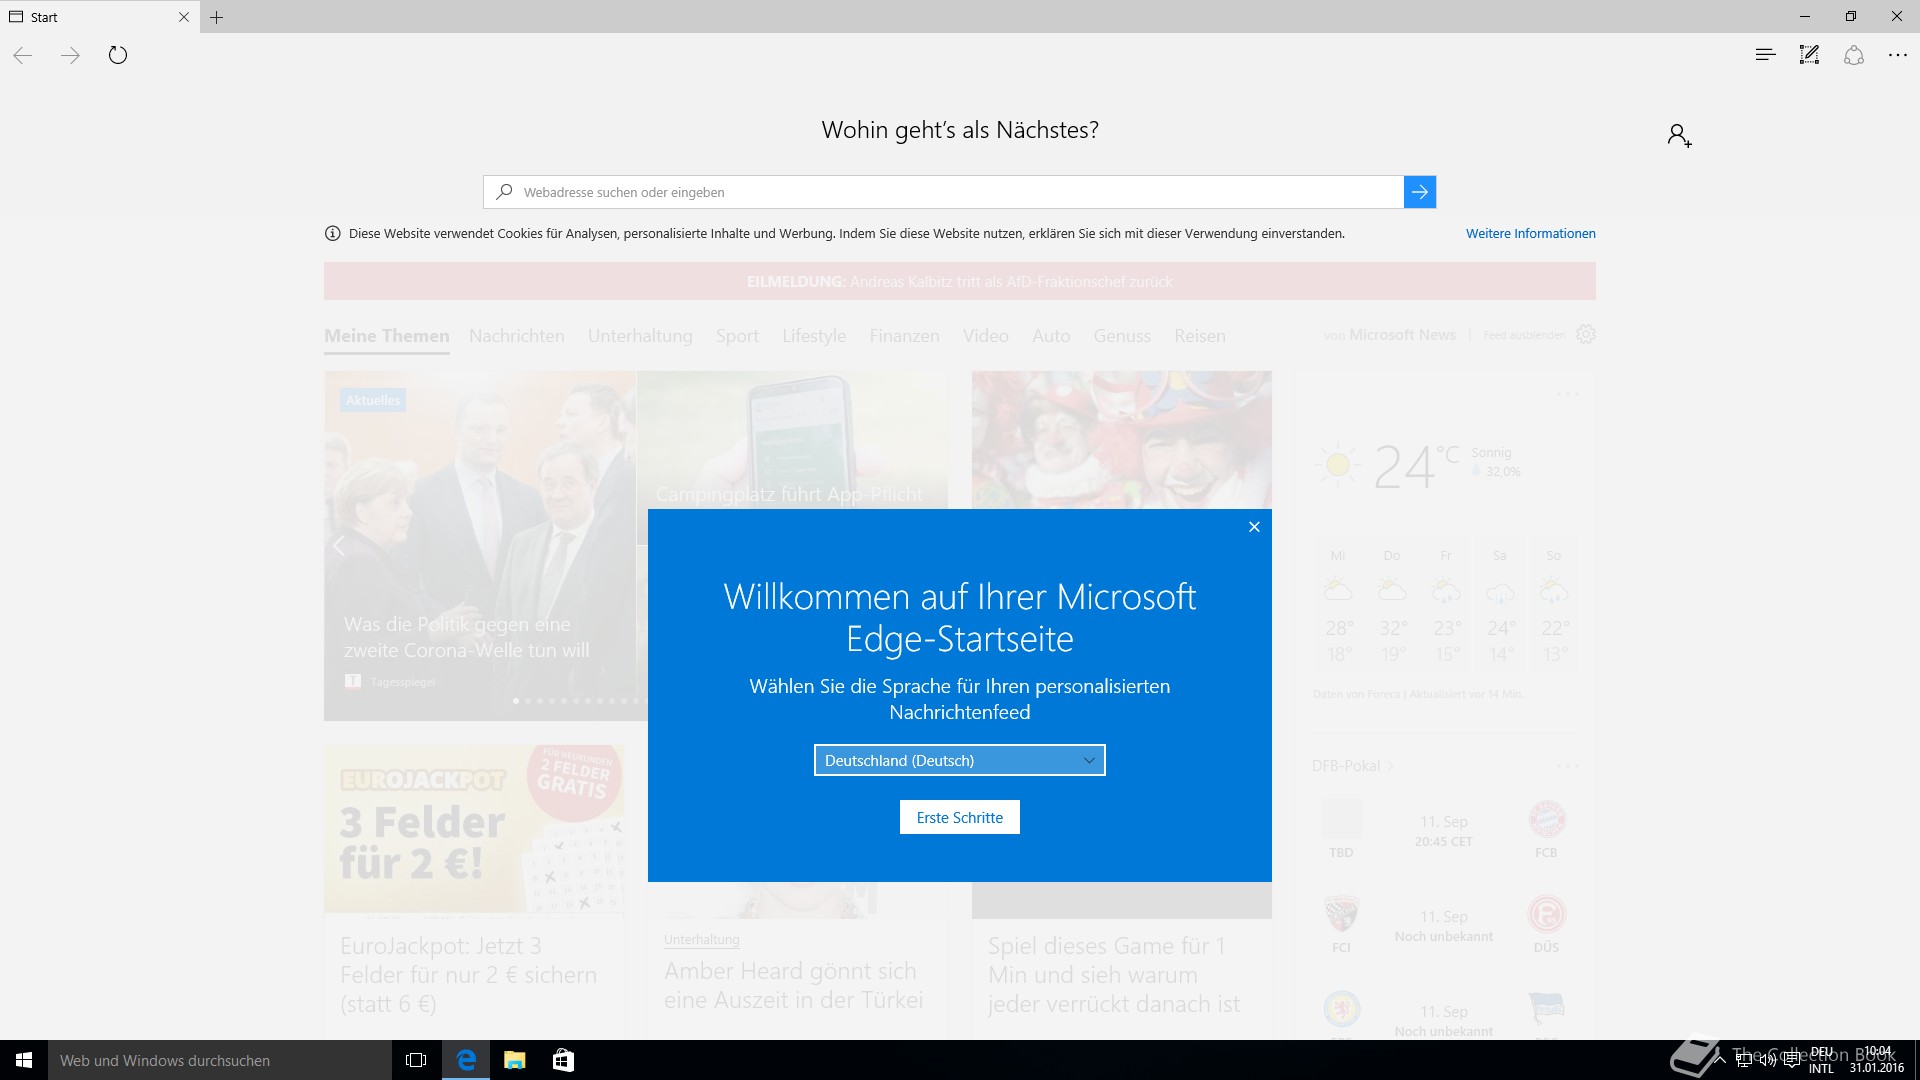
Task: Open the More actions ellipsis menu
Action: [1898, 55]
